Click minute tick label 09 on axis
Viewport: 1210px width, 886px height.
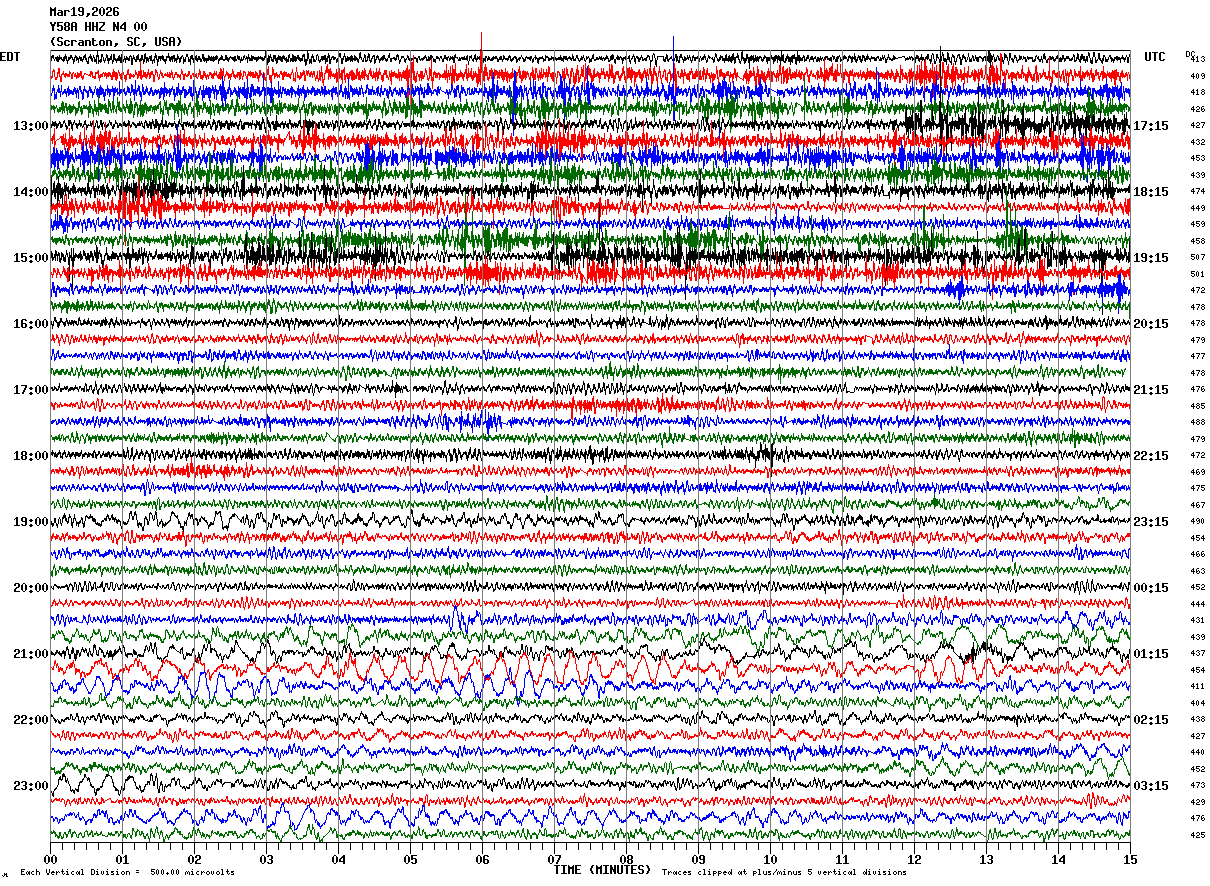(x=698, y=859)
